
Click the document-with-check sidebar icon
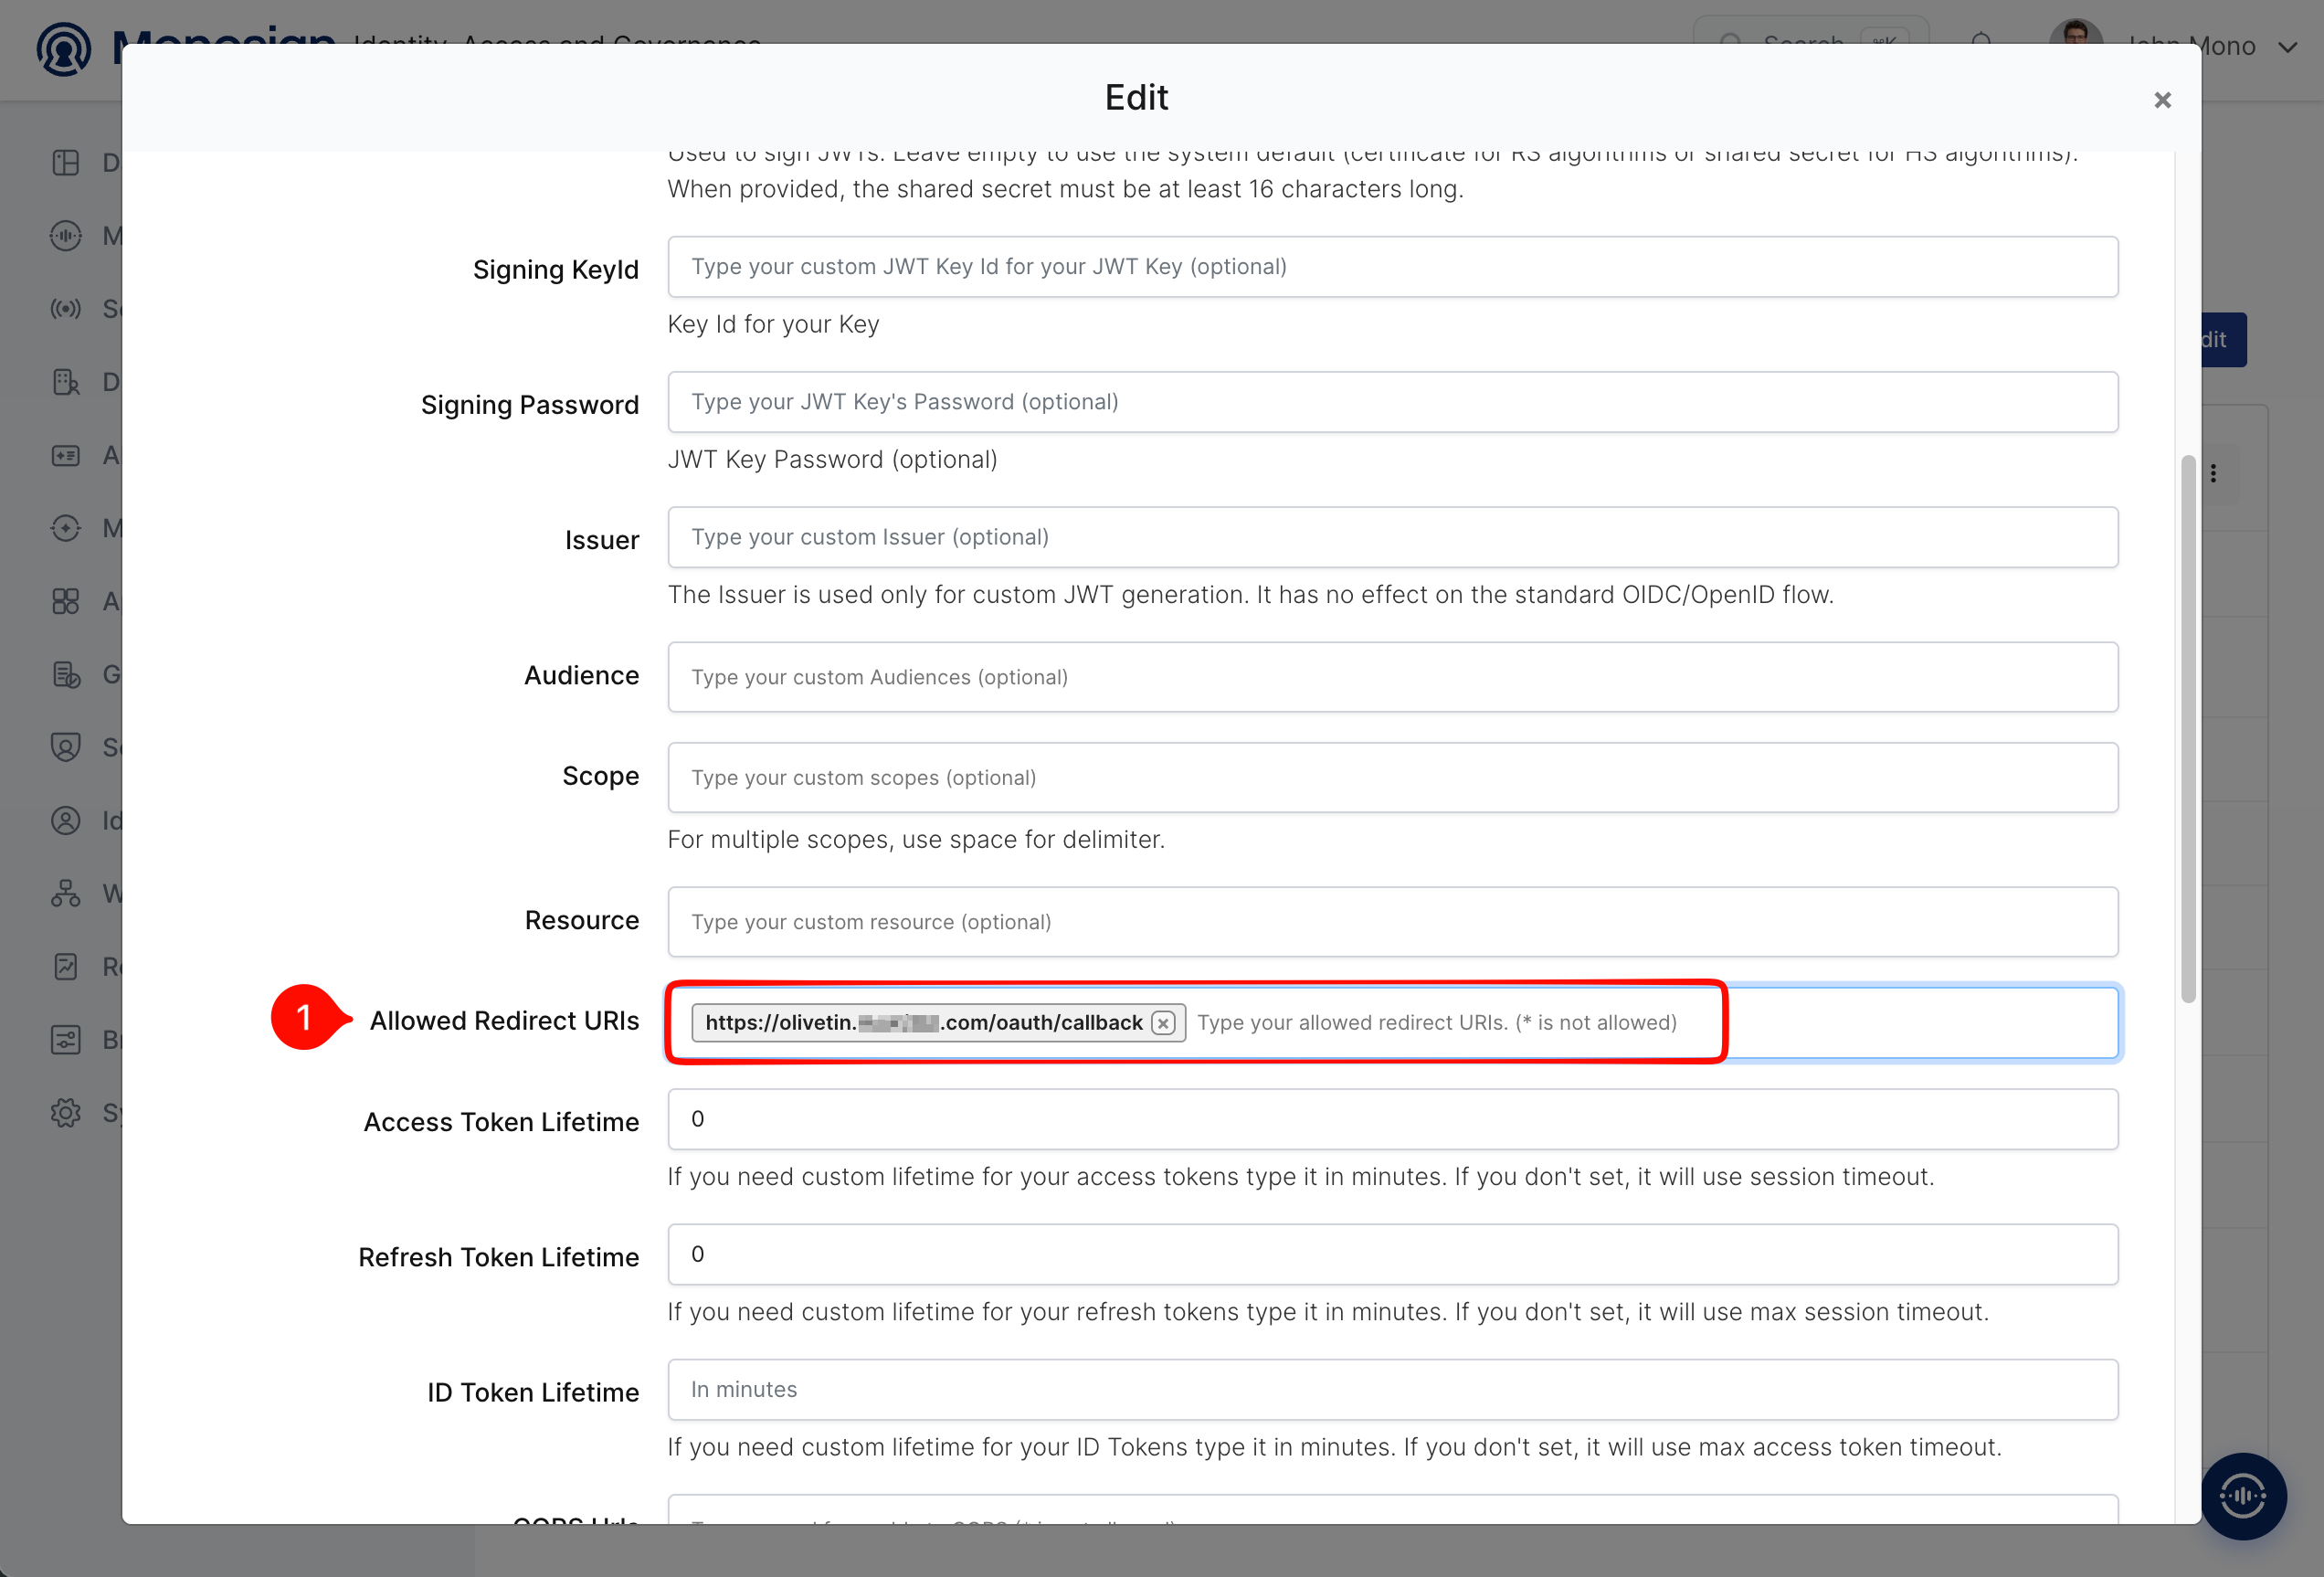point(66,675)
